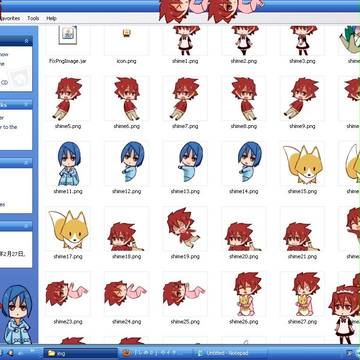Select the shime9.png thumbnail
The width and height of the screenshot is (360, 360).
302,99
